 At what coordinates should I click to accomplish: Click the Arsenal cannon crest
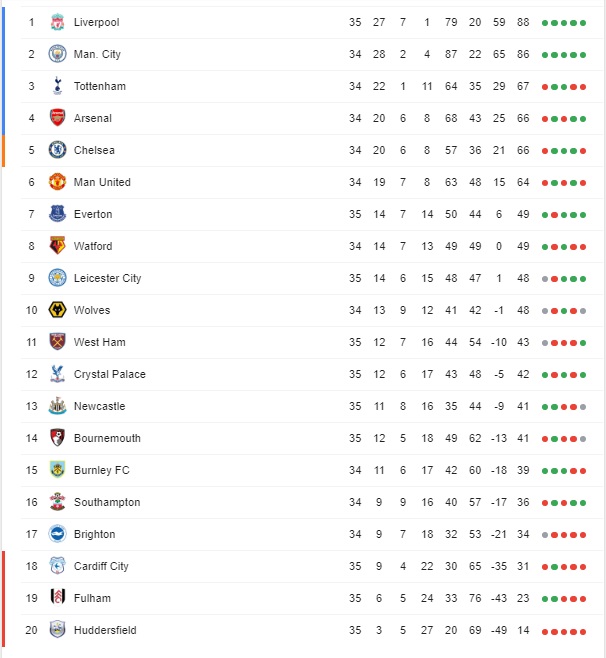[x=57, y=118]
